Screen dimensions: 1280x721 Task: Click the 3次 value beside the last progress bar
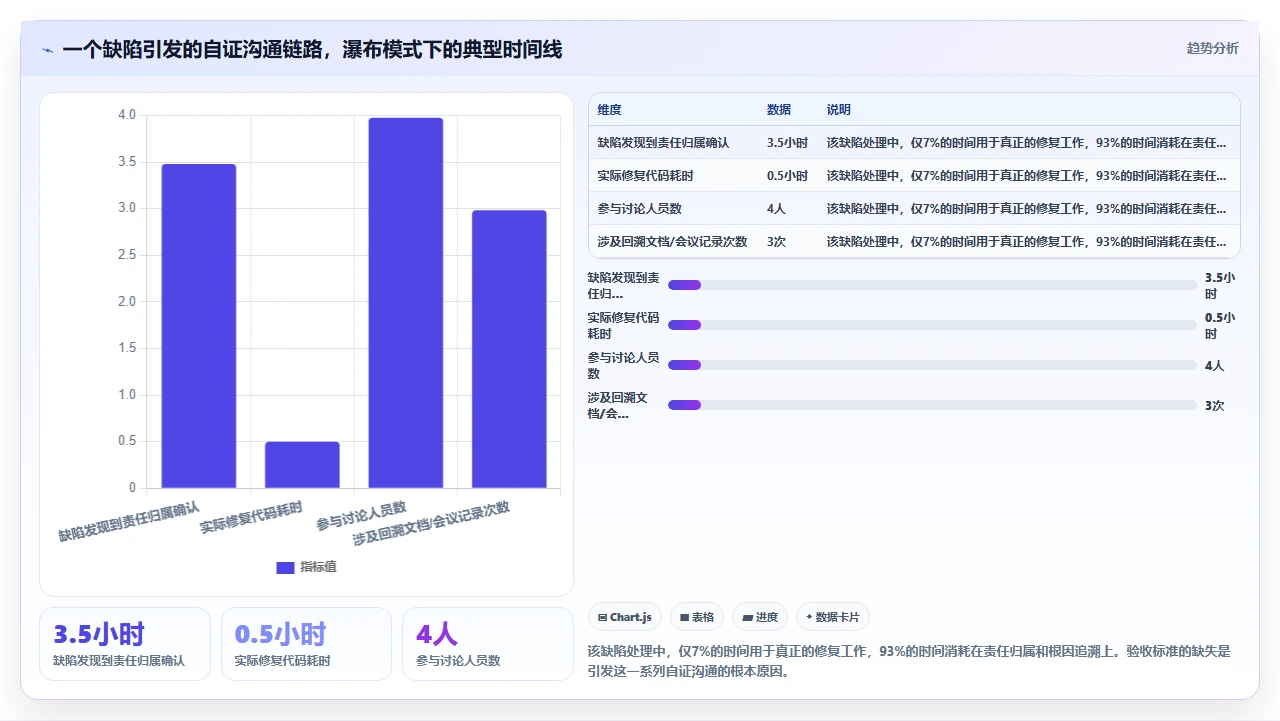(1214, 405)
